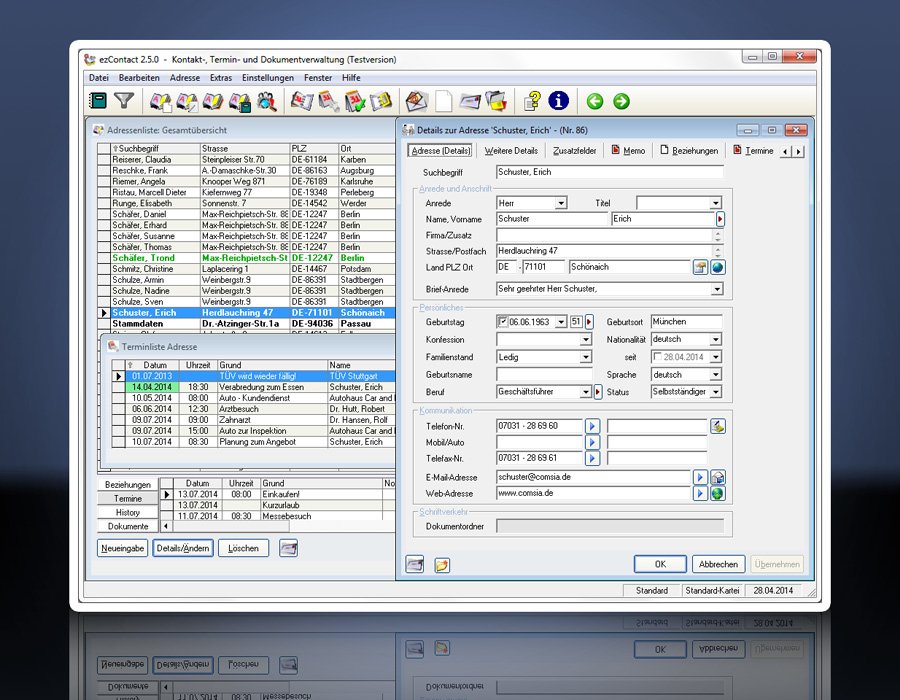The height and width of the screenshot is (700, 900).
Task: Open the Anrede dropdown
Action: pyautogui.click(x=560, y=203)
